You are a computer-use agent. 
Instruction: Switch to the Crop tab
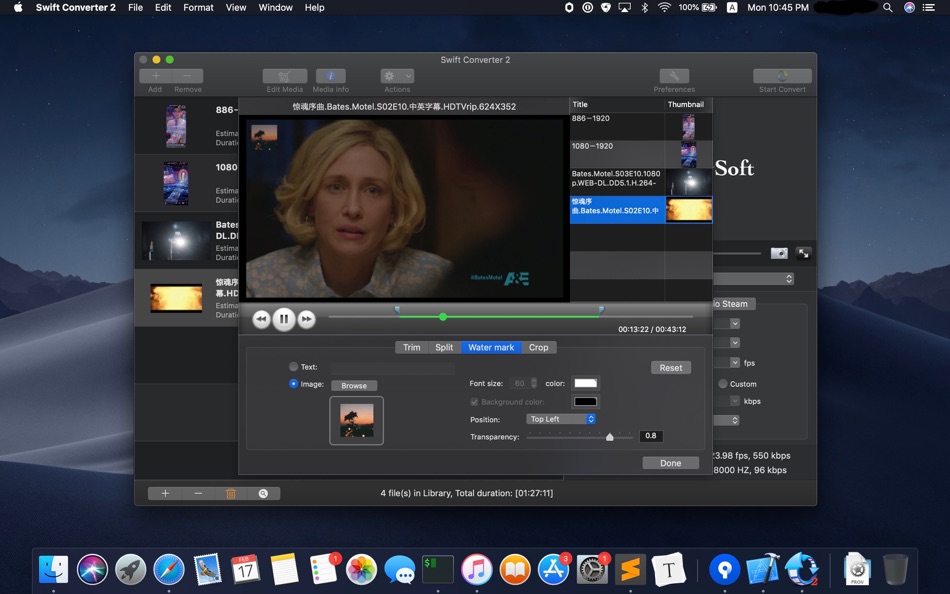click(538, 347)
